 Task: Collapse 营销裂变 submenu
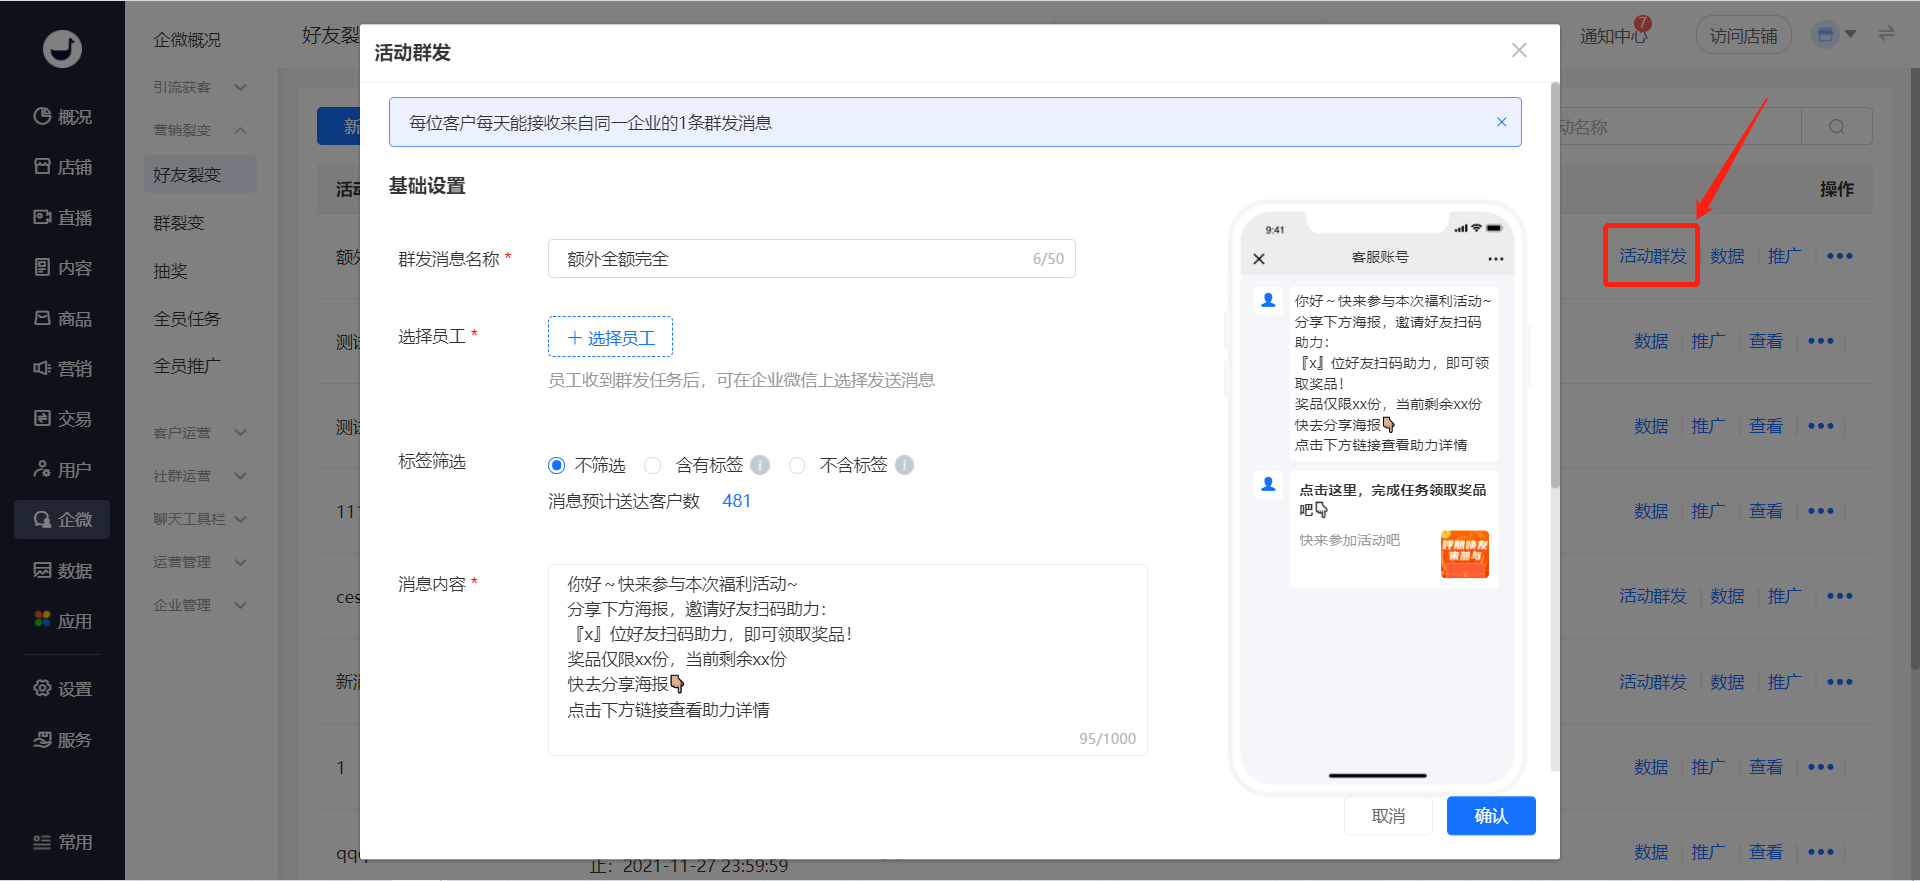click(x=200, y=130)
